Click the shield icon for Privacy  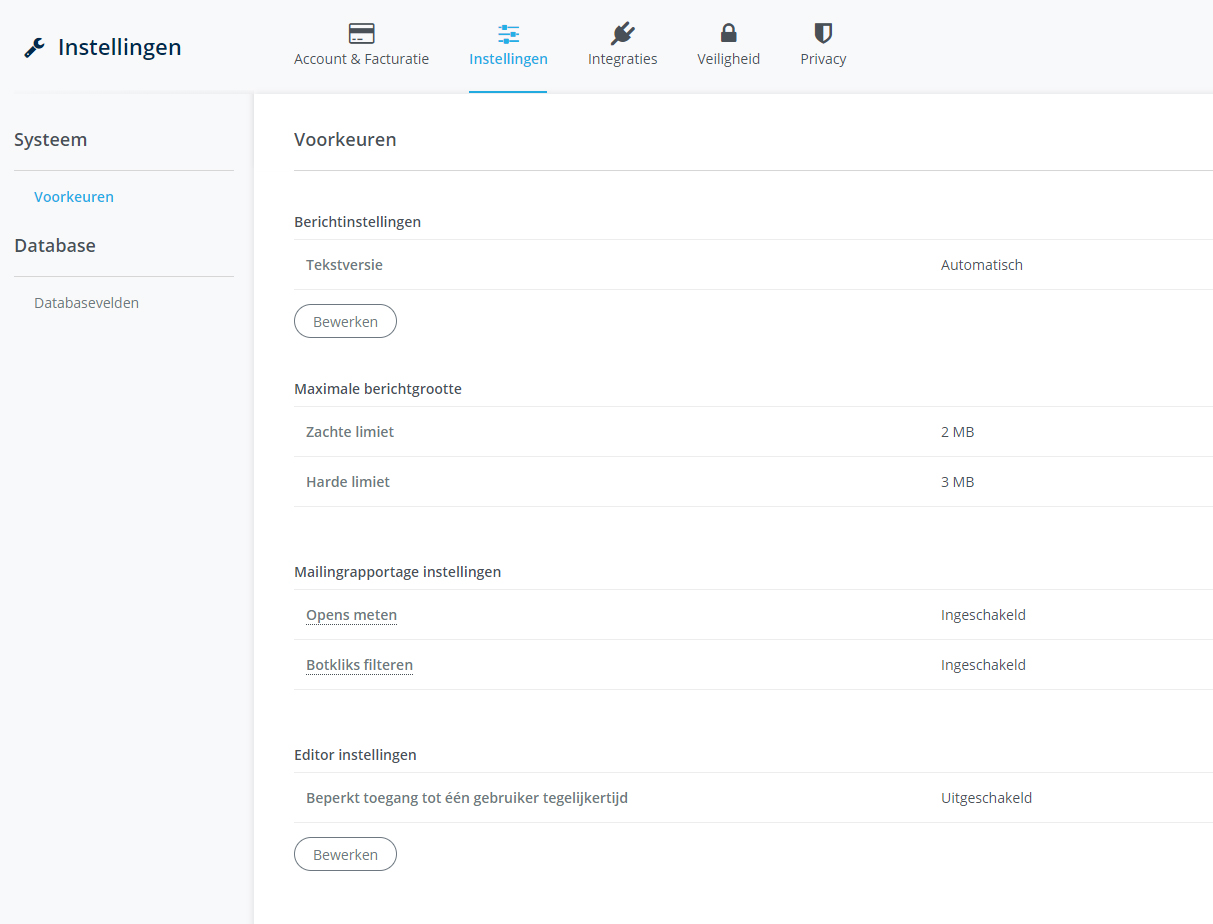(823, 34)
